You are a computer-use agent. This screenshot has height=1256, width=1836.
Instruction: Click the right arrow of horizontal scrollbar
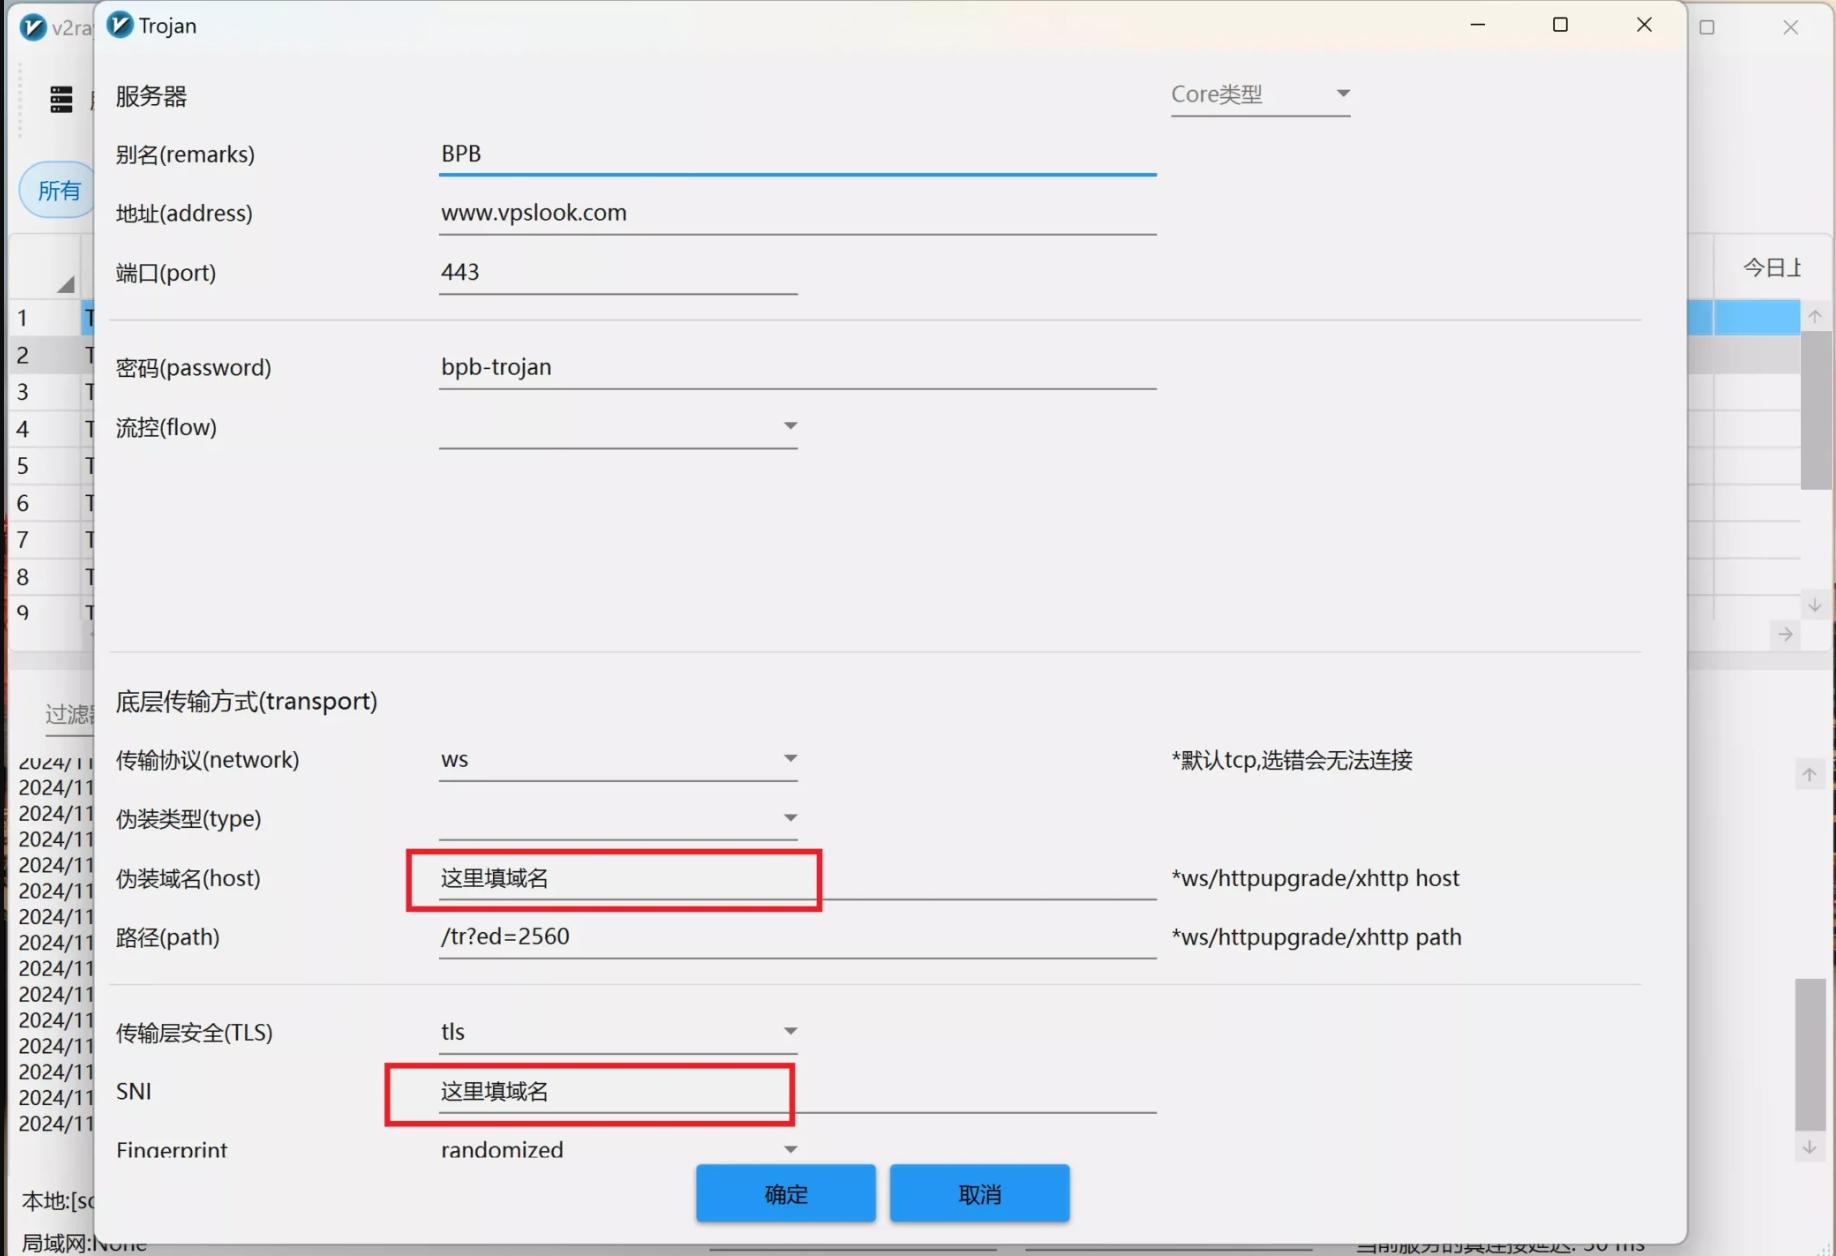pyautogui.click(x=1785, y=634)
